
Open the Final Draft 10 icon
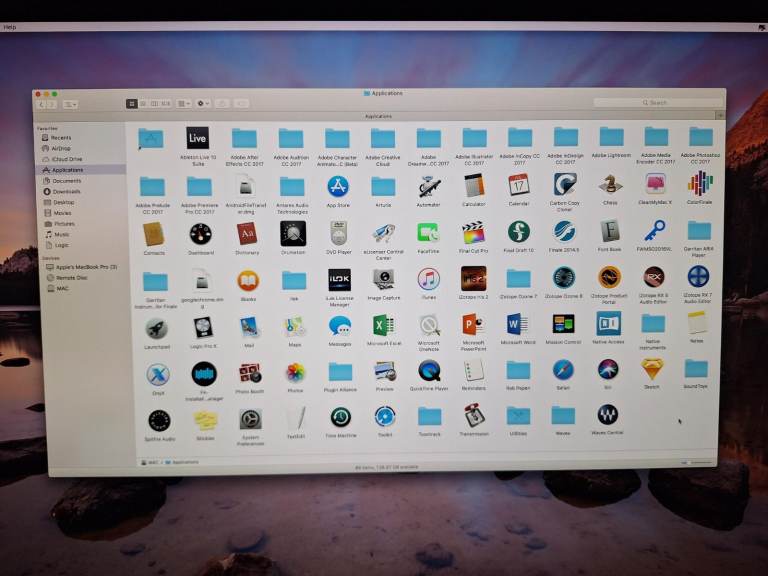tap(519, 231)
